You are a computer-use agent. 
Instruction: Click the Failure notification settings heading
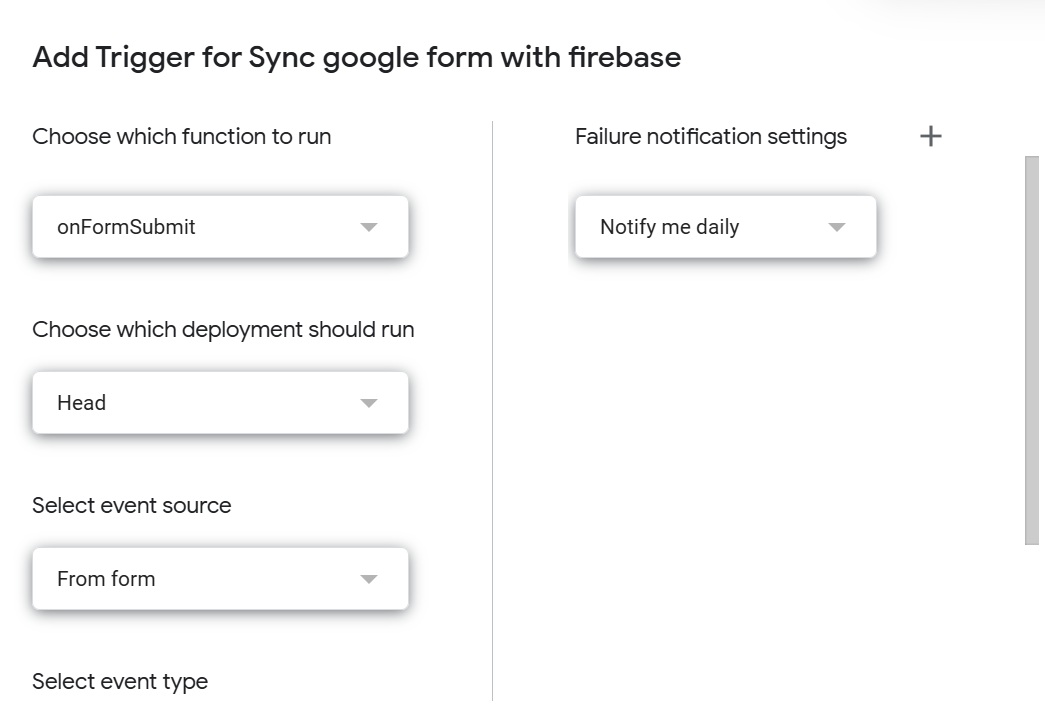pos(710,136)
